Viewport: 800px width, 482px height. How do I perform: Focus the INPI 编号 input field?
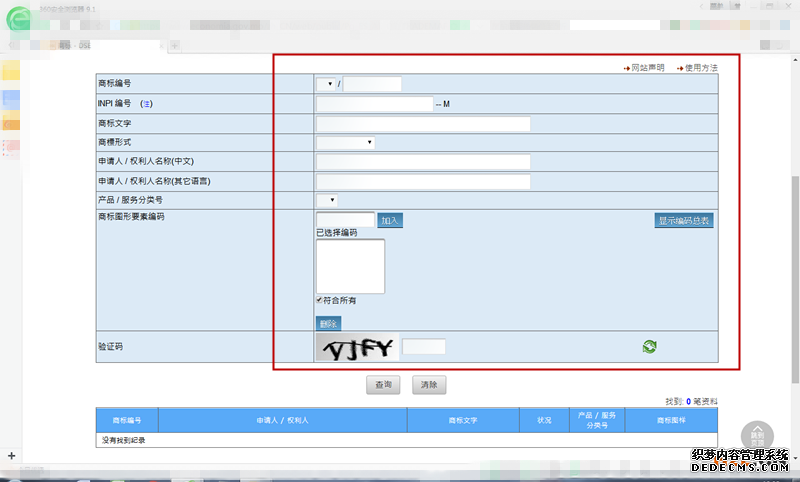click(x=374, y=104)
